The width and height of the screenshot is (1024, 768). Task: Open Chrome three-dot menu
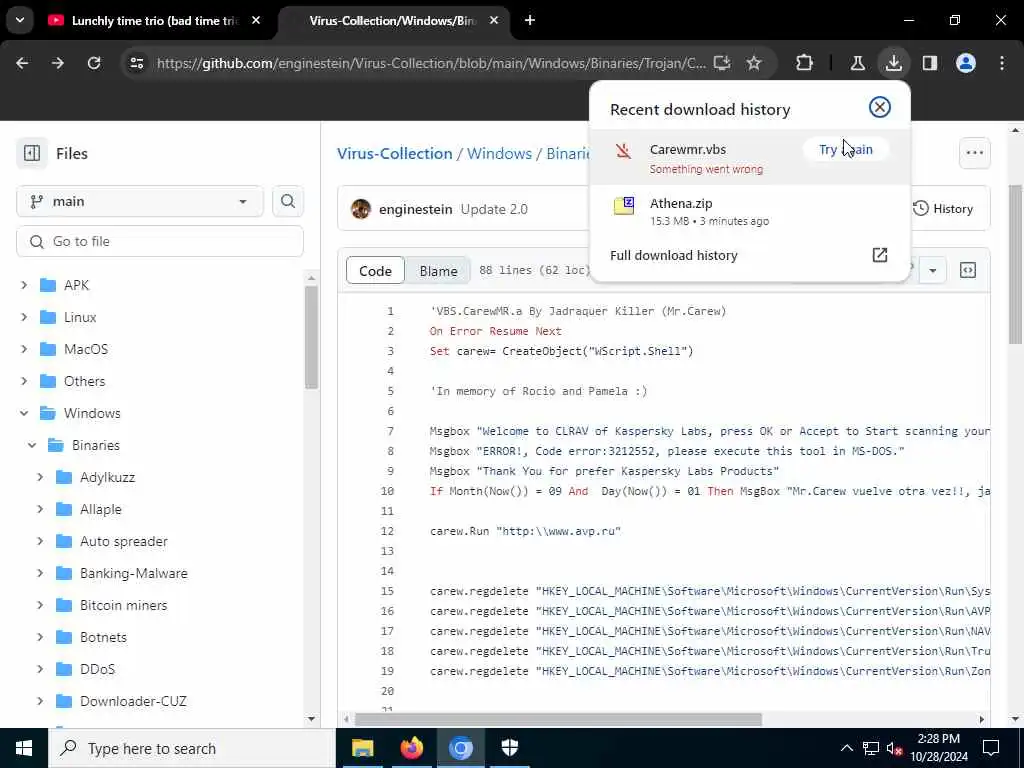[x=1002, y=63]
